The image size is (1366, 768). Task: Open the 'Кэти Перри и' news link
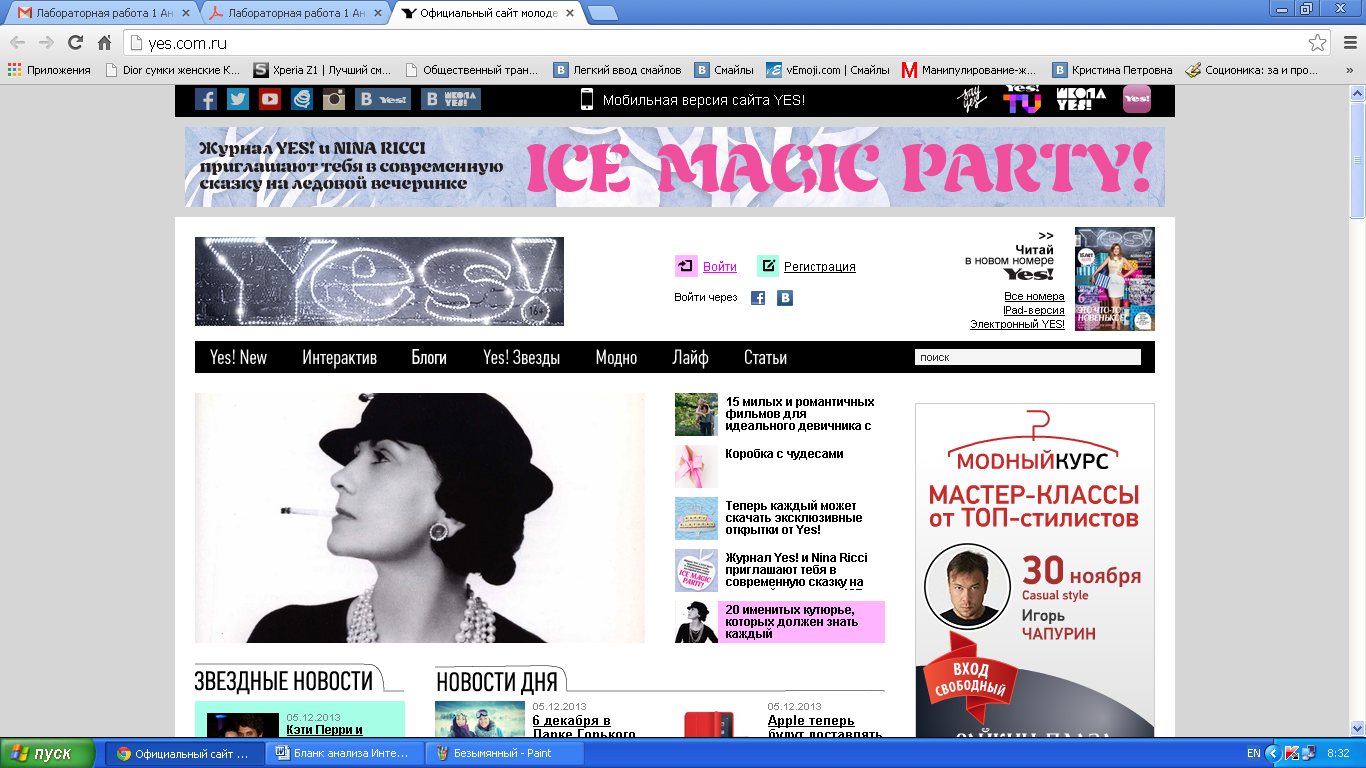325,730
